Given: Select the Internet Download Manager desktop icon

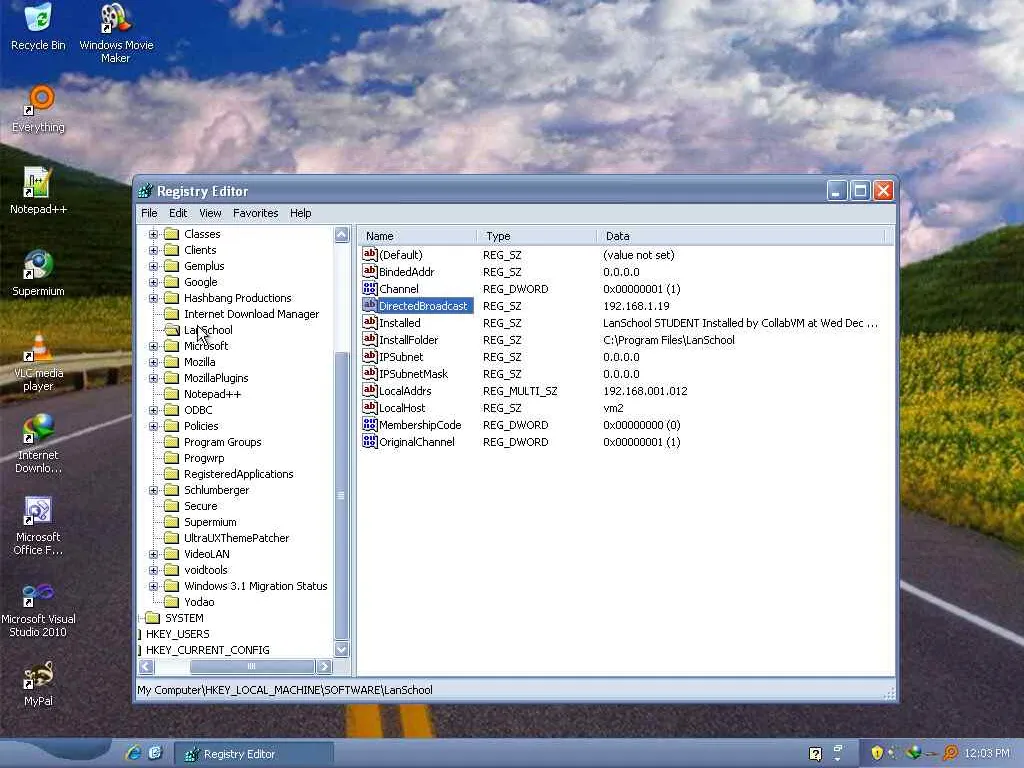Looking at the screenshot, I should (38, 443).
